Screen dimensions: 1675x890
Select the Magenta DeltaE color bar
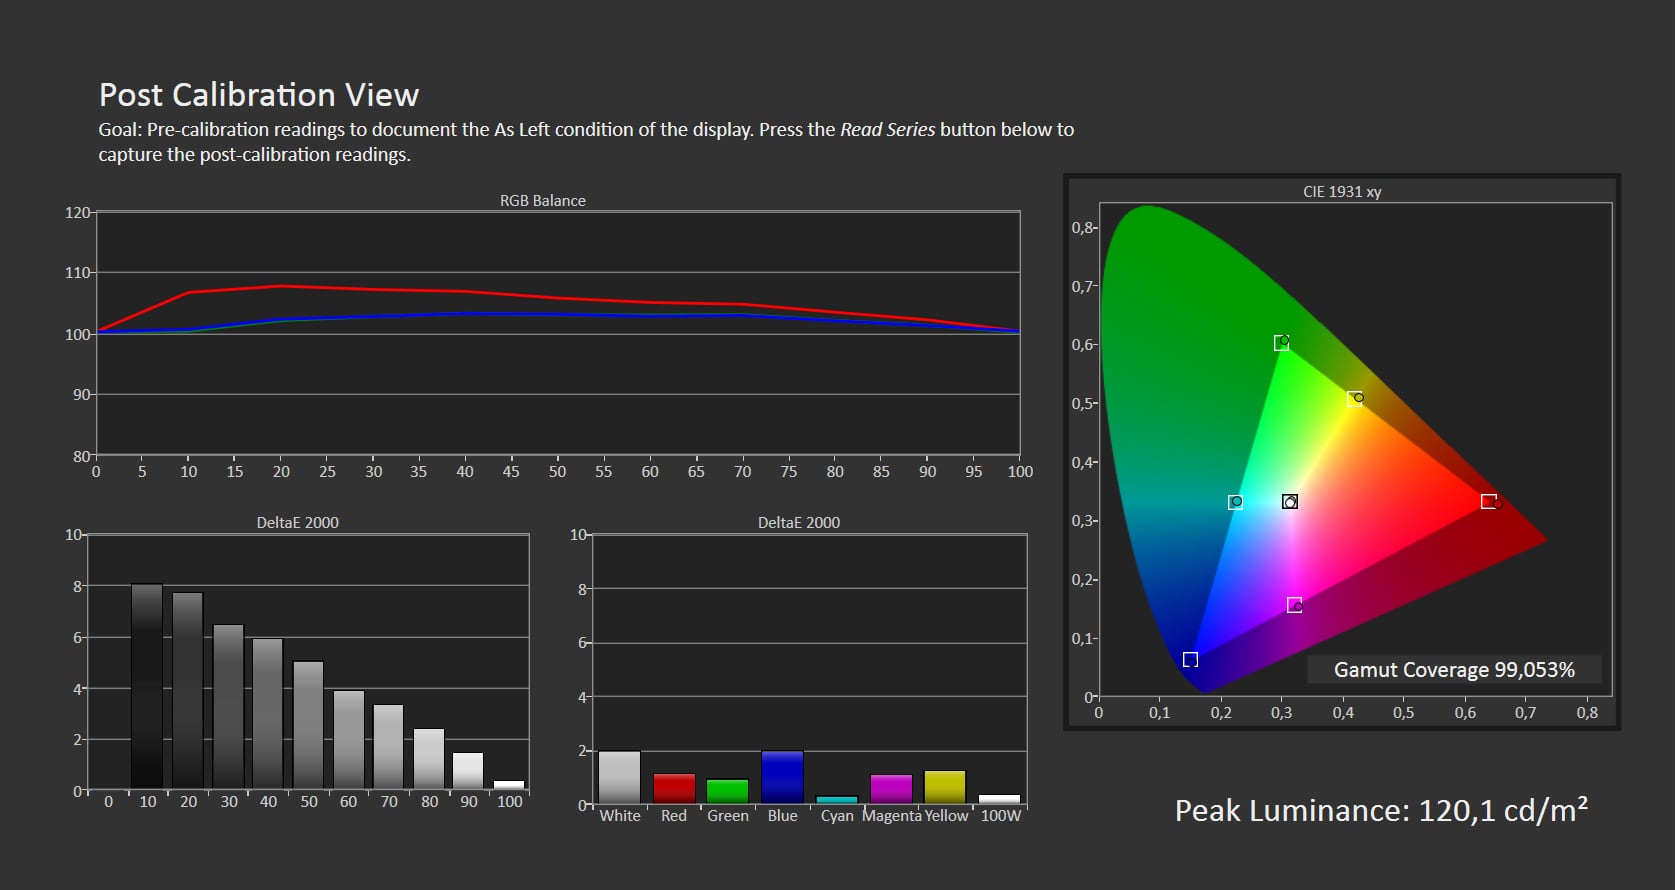click(891, 789)
